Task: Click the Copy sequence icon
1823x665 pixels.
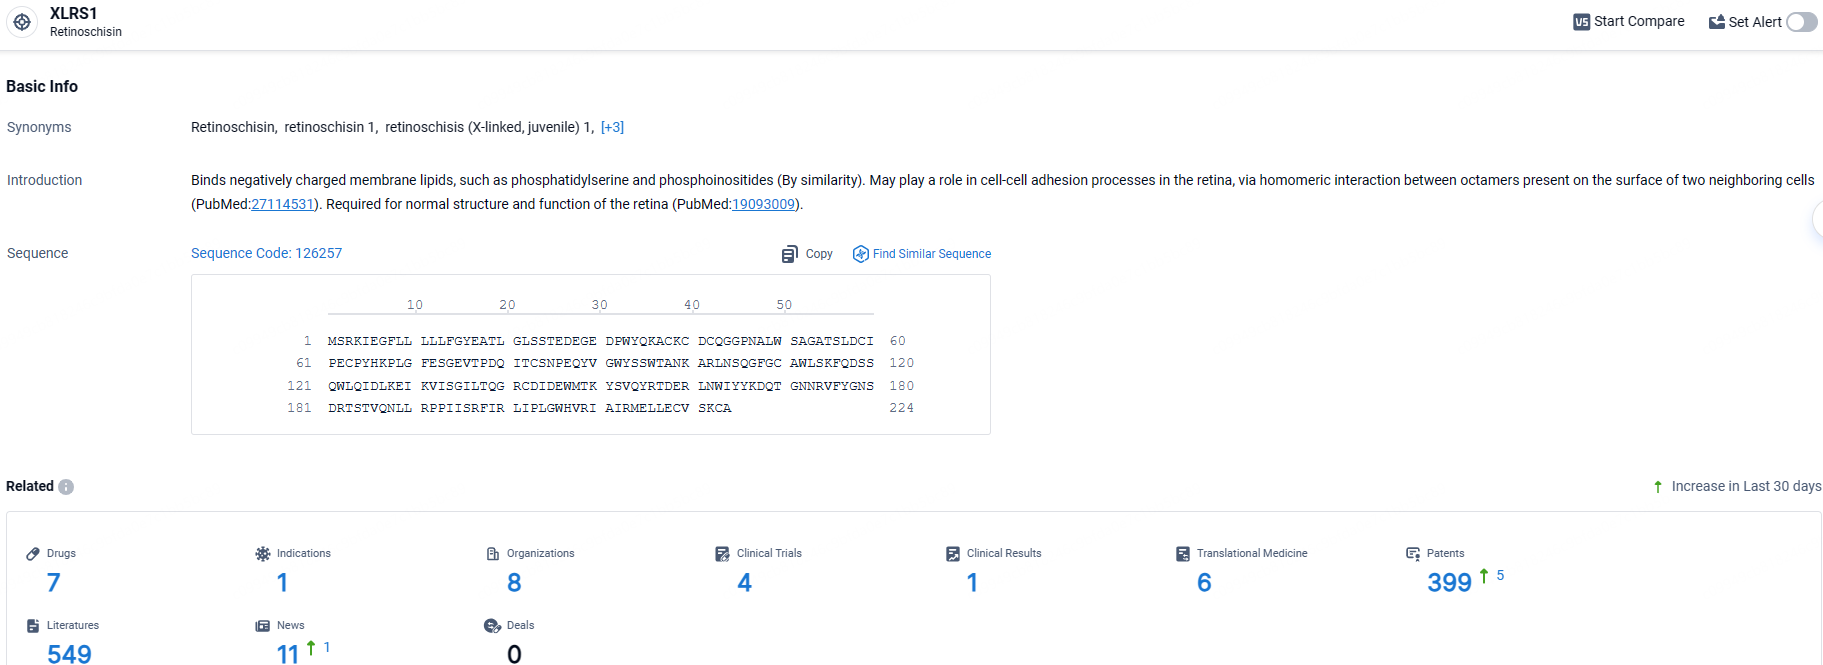Action: tap(790, 254)
